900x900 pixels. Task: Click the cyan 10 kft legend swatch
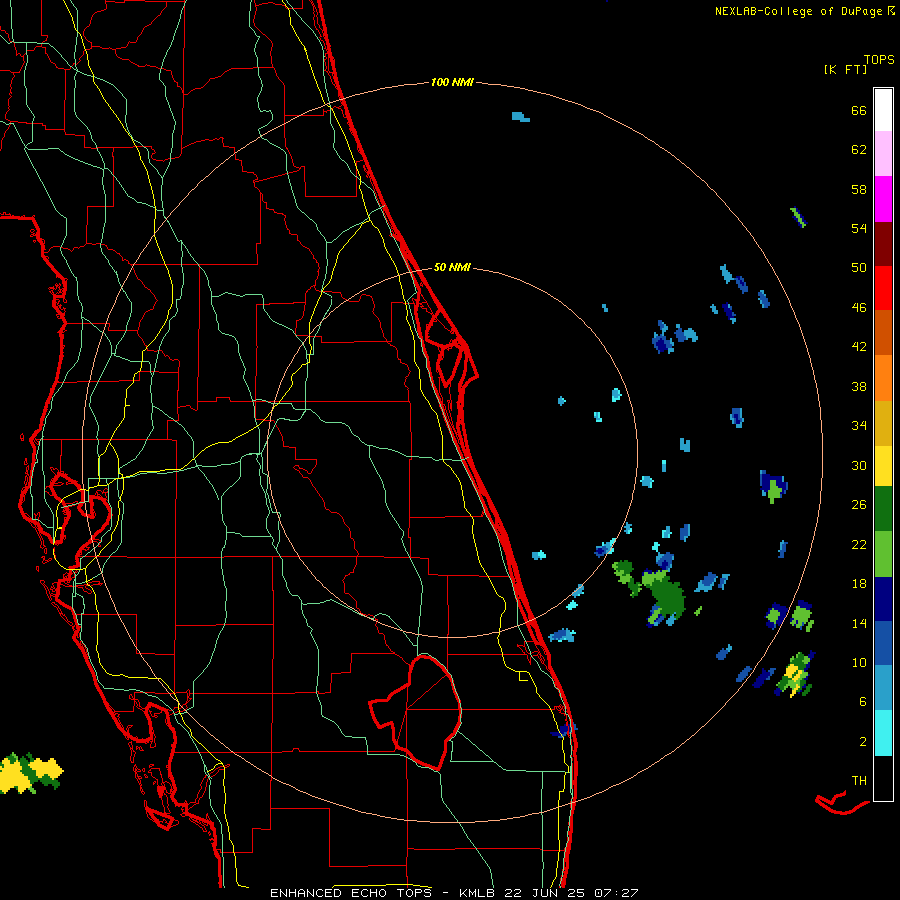pos(883,733)
